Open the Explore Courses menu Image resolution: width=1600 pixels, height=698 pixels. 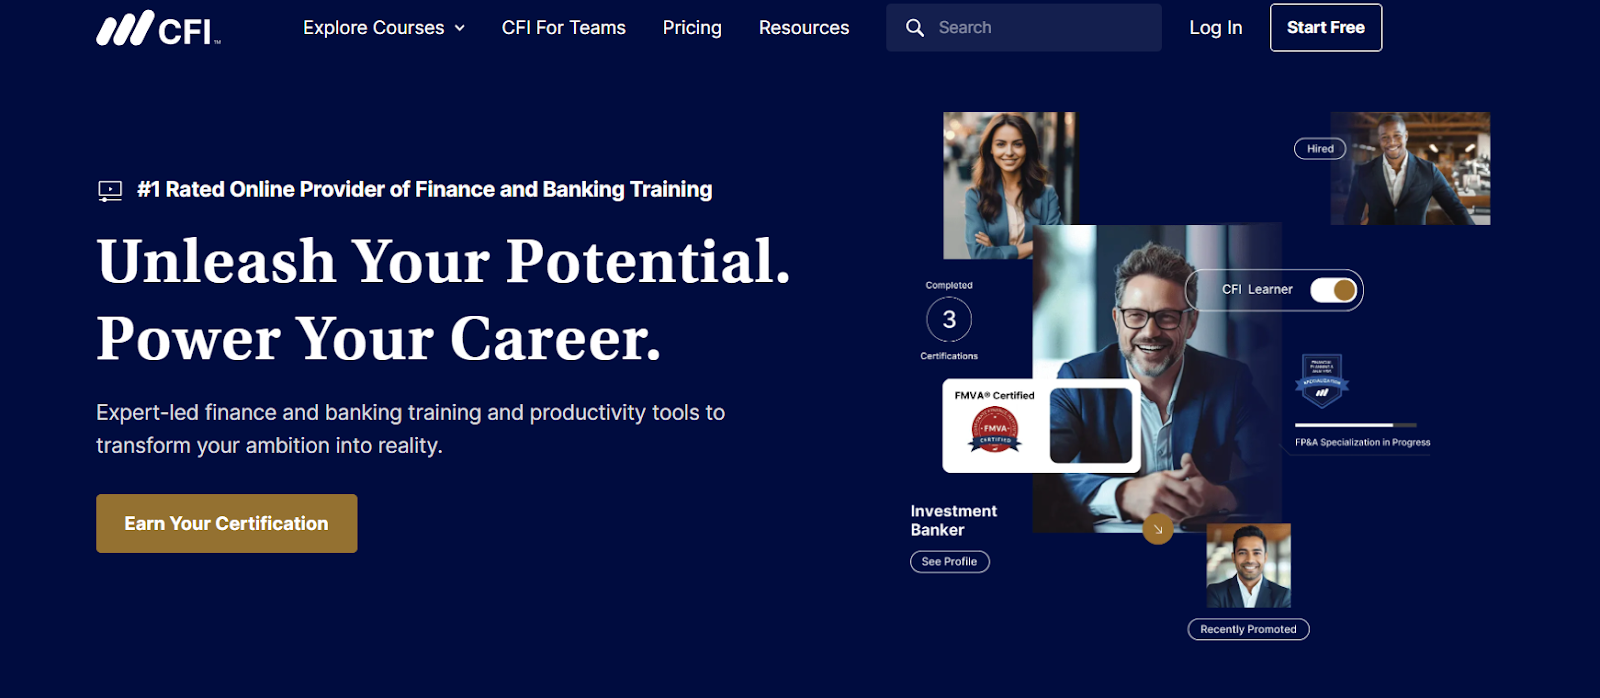click(384, 28)
